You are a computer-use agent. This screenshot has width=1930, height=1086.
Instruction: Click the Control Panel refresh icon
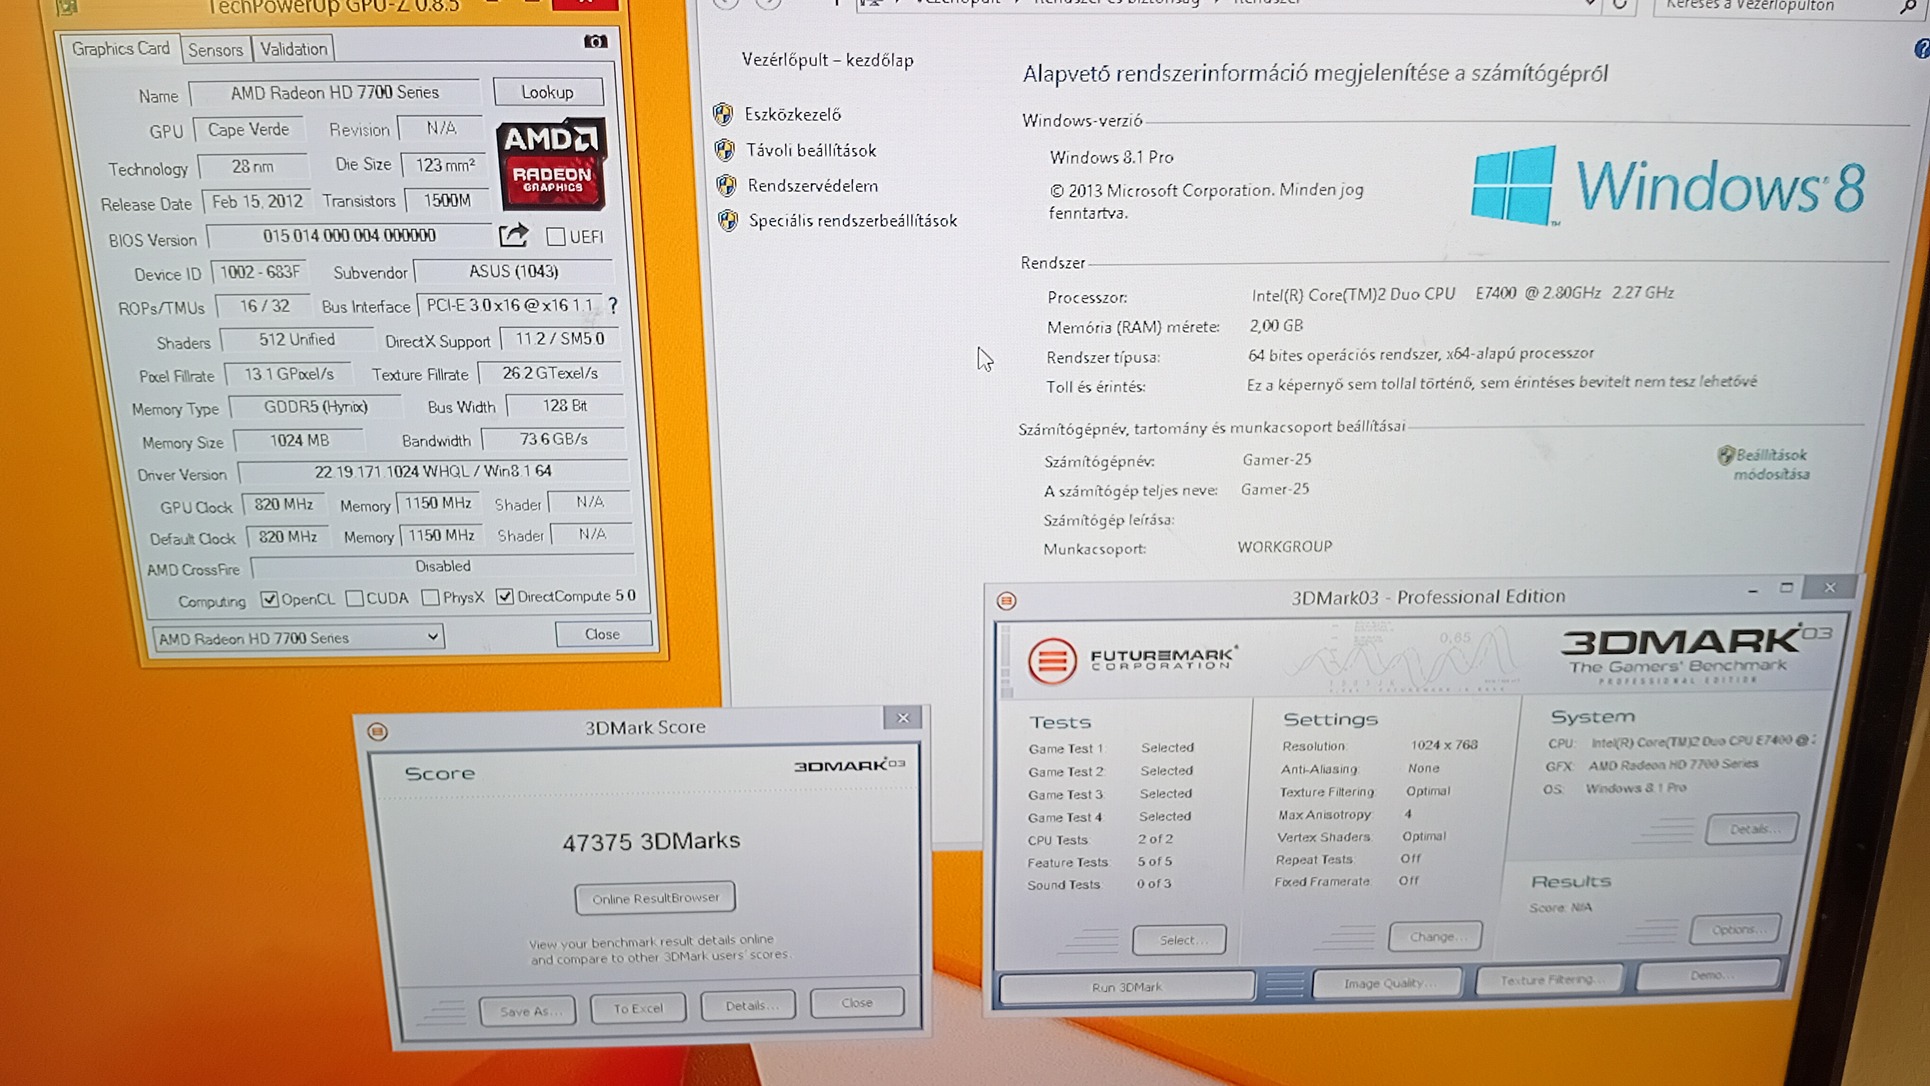pyautogui.click(x=1620, y=5)
